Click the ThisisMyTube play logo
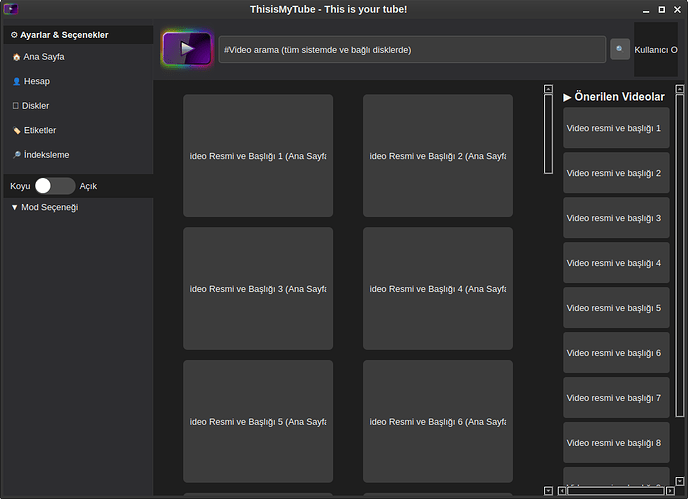The width and height of the screenshot is (688, 499). click(x=186, y=49)
